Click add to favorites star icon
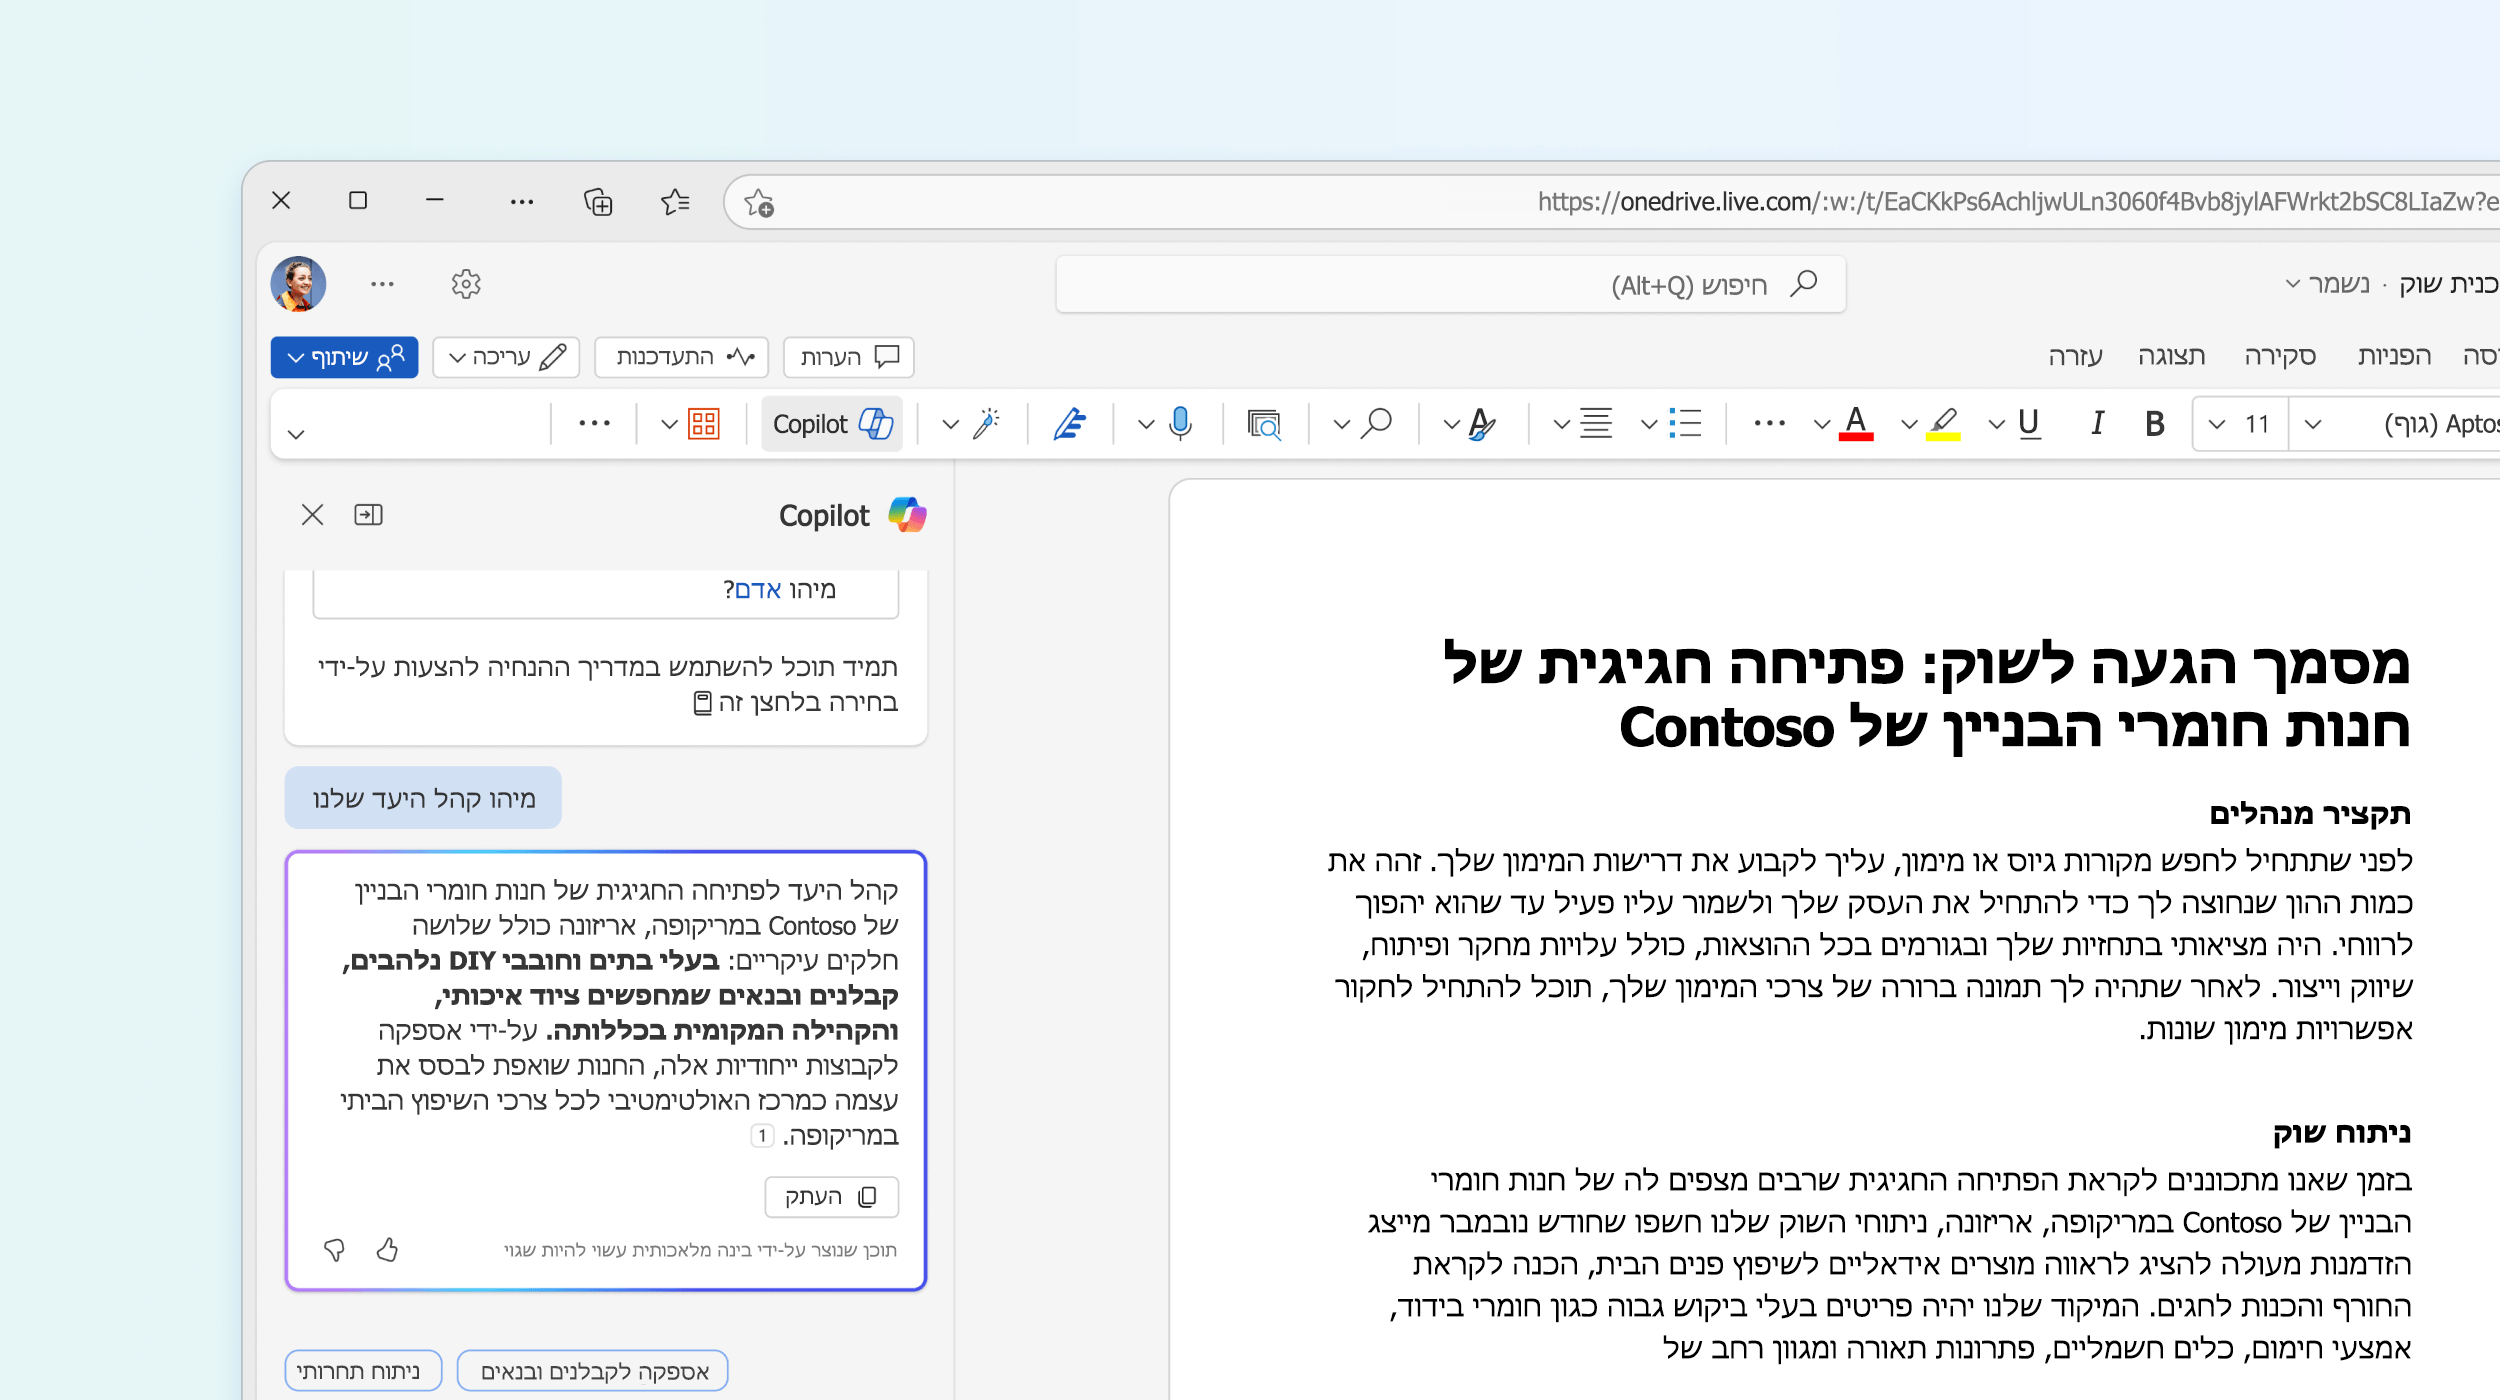This screenshot has width=2500, height=1400. tap(759, 203)
